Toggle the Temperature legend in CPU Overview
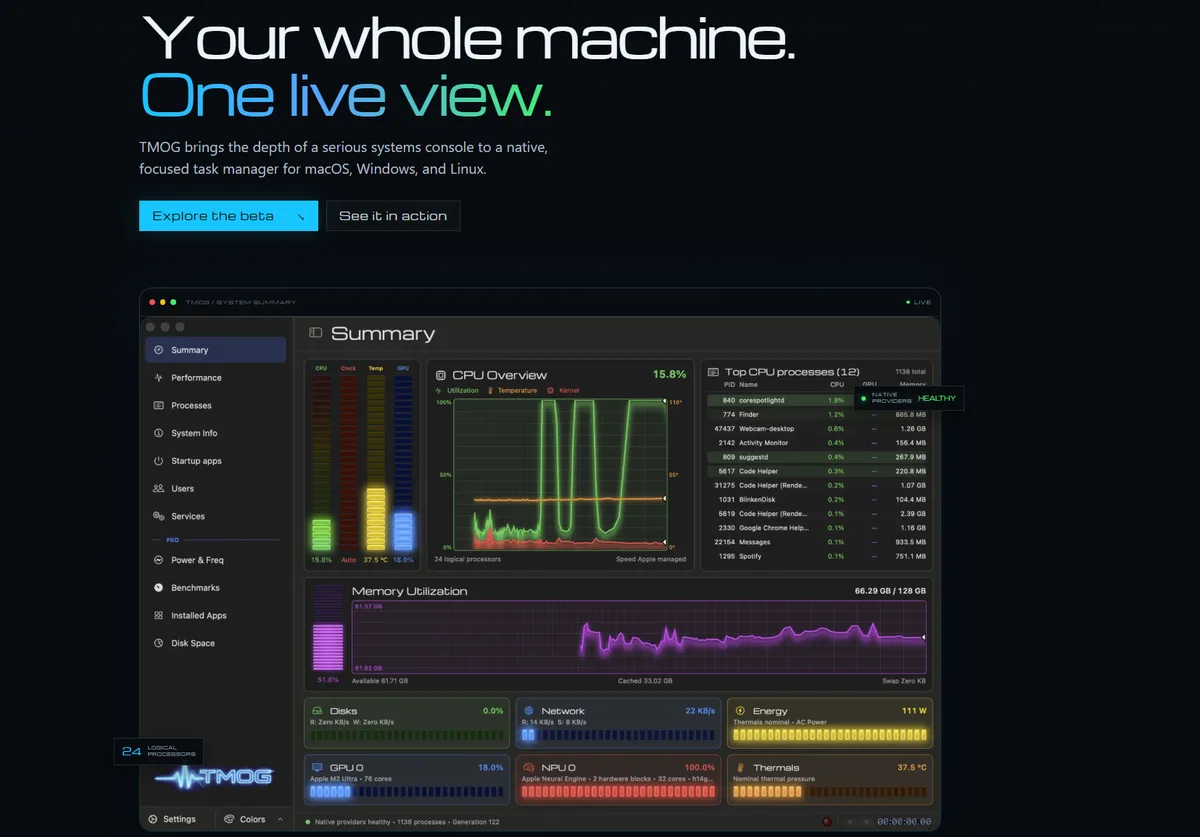The image size is (1200, 837). 512,391
